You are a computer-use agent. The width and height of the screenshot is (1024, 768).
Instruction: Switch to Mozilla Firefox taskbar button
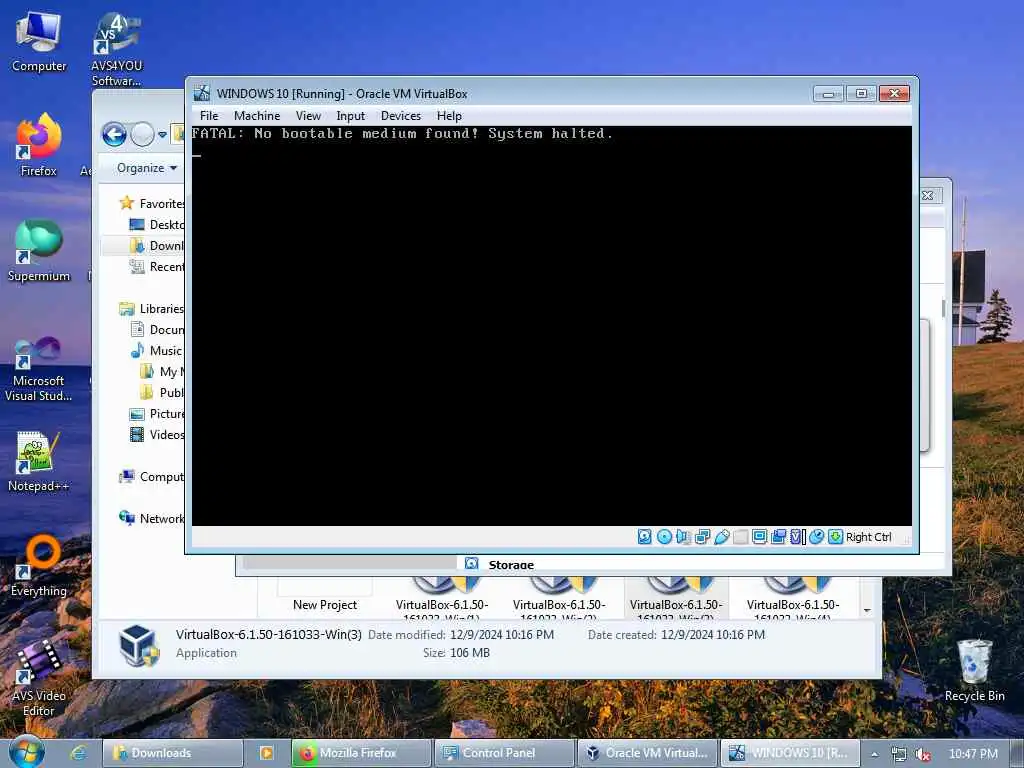tap(361, 753)
